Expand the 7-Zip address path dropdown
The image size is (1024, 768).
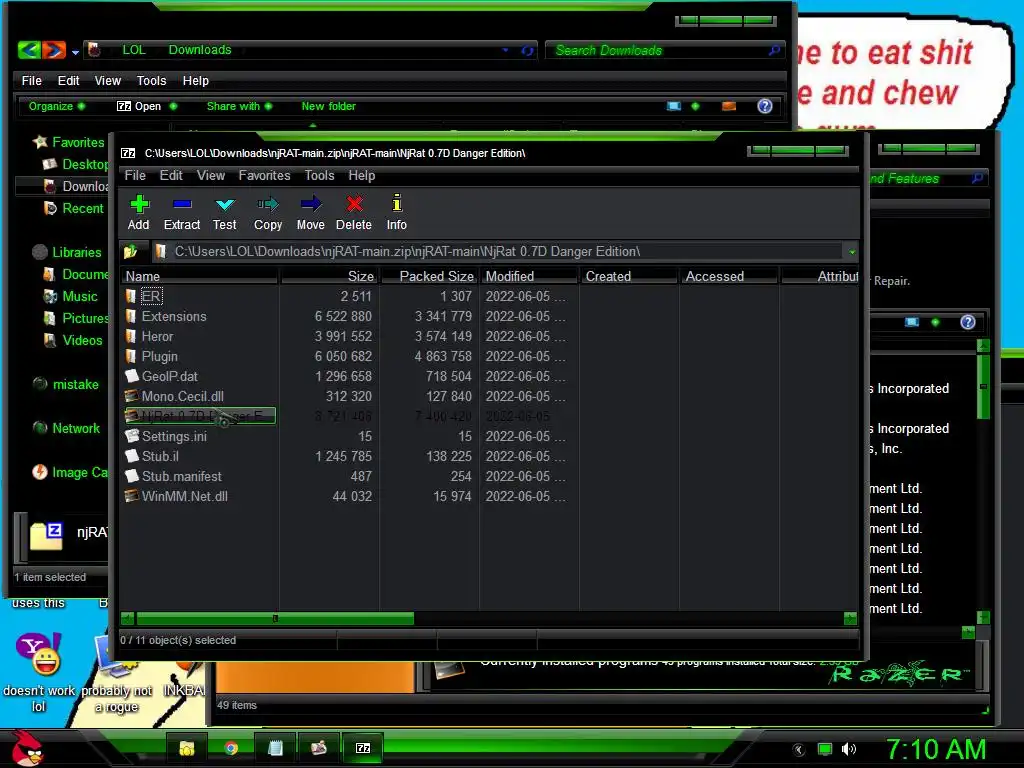click(852, 252)
